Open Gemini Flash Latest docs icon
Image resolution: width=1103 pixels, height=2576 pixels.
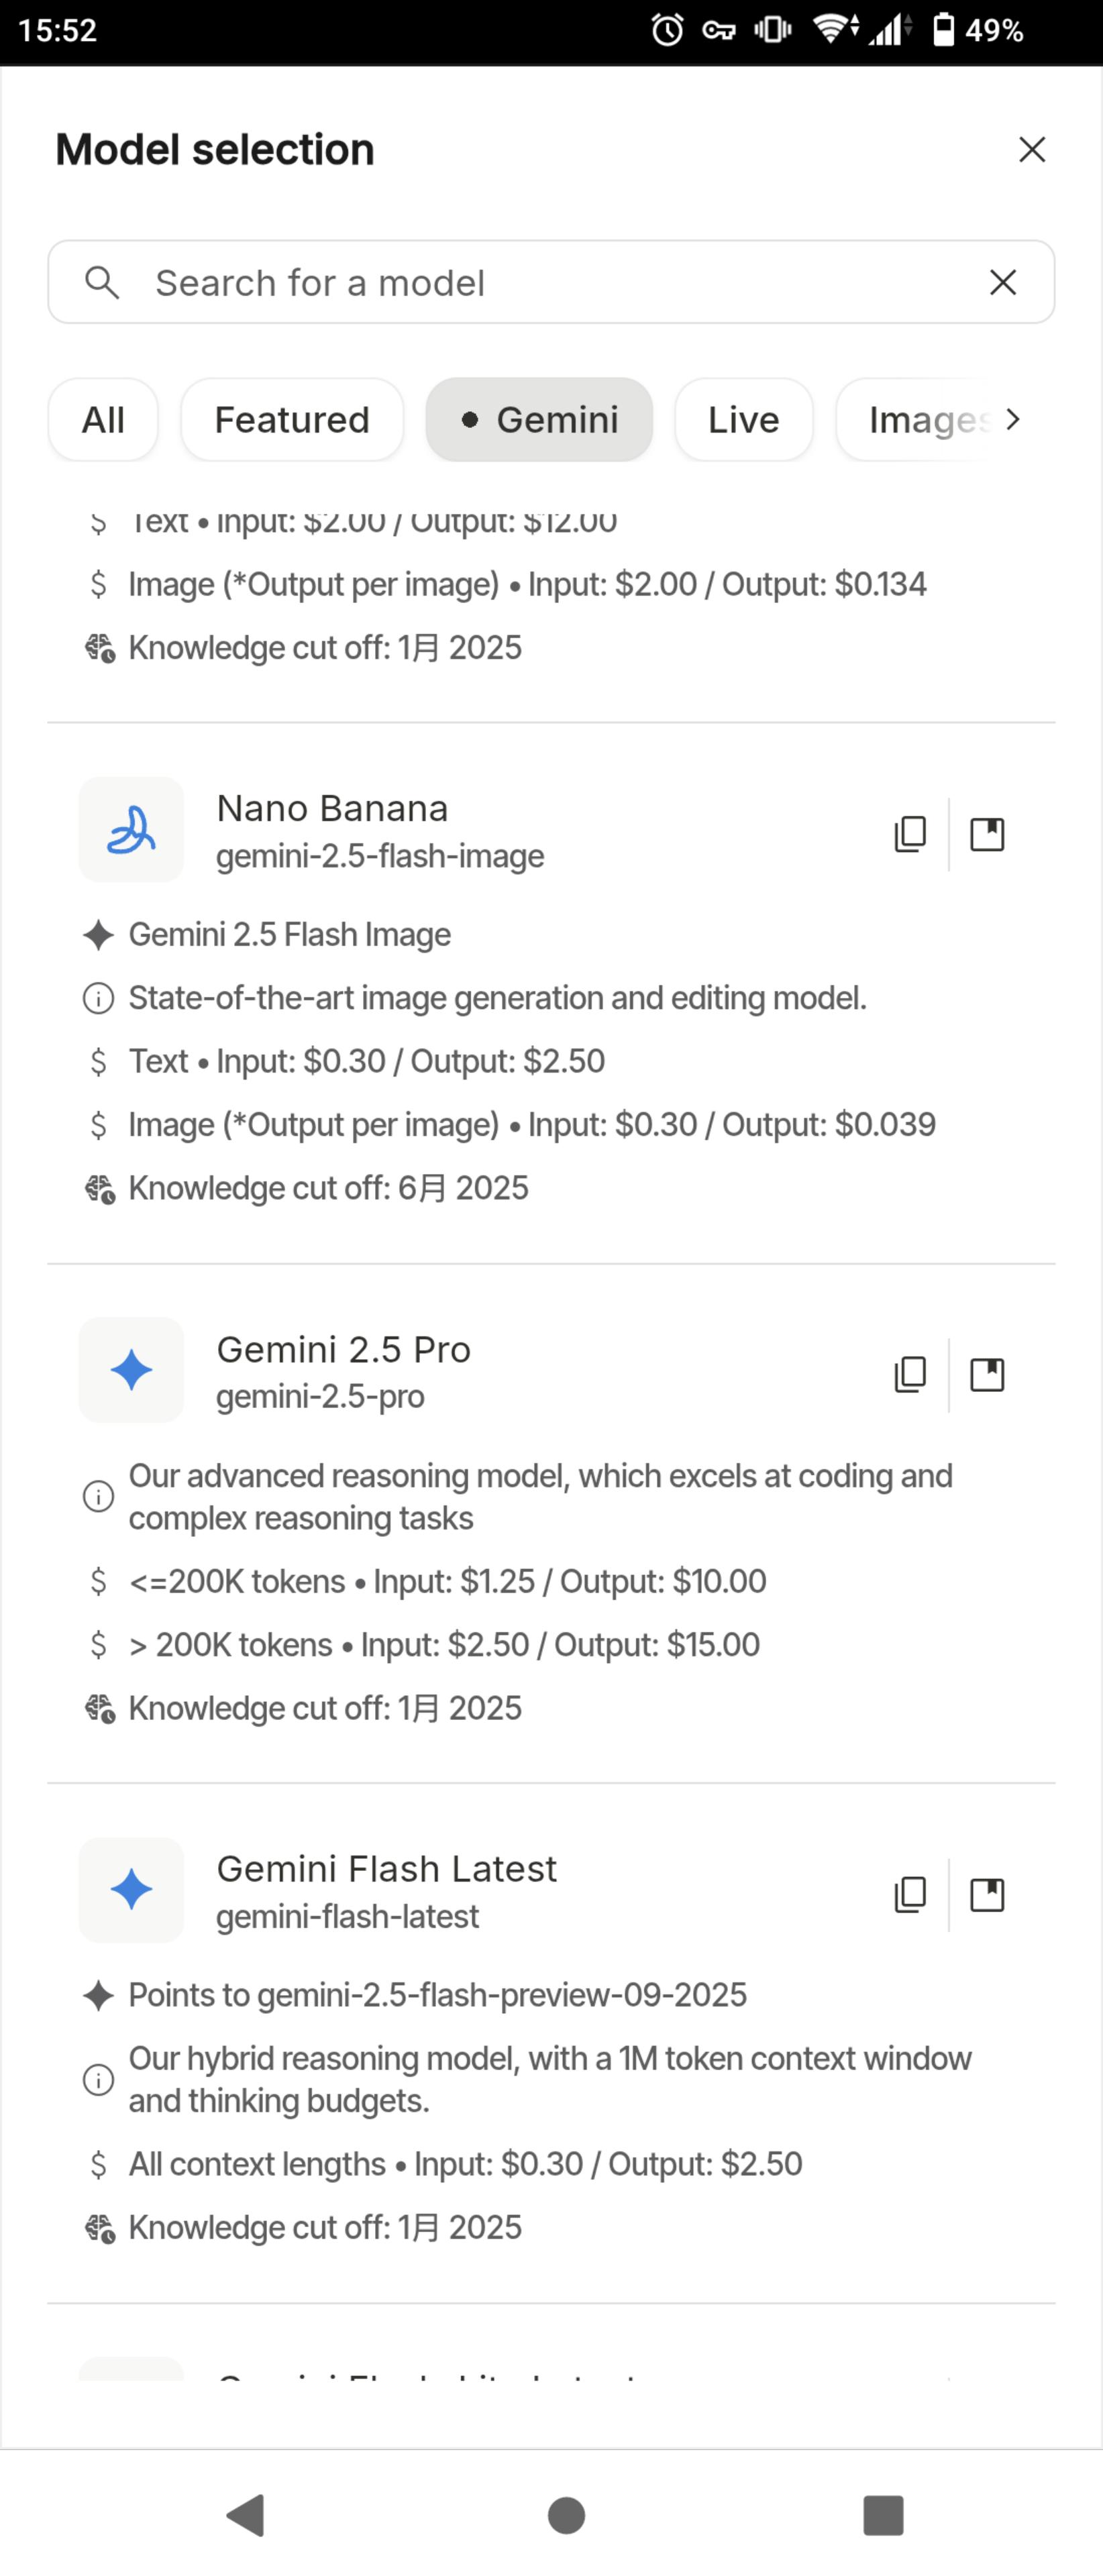coord(987,1894)
